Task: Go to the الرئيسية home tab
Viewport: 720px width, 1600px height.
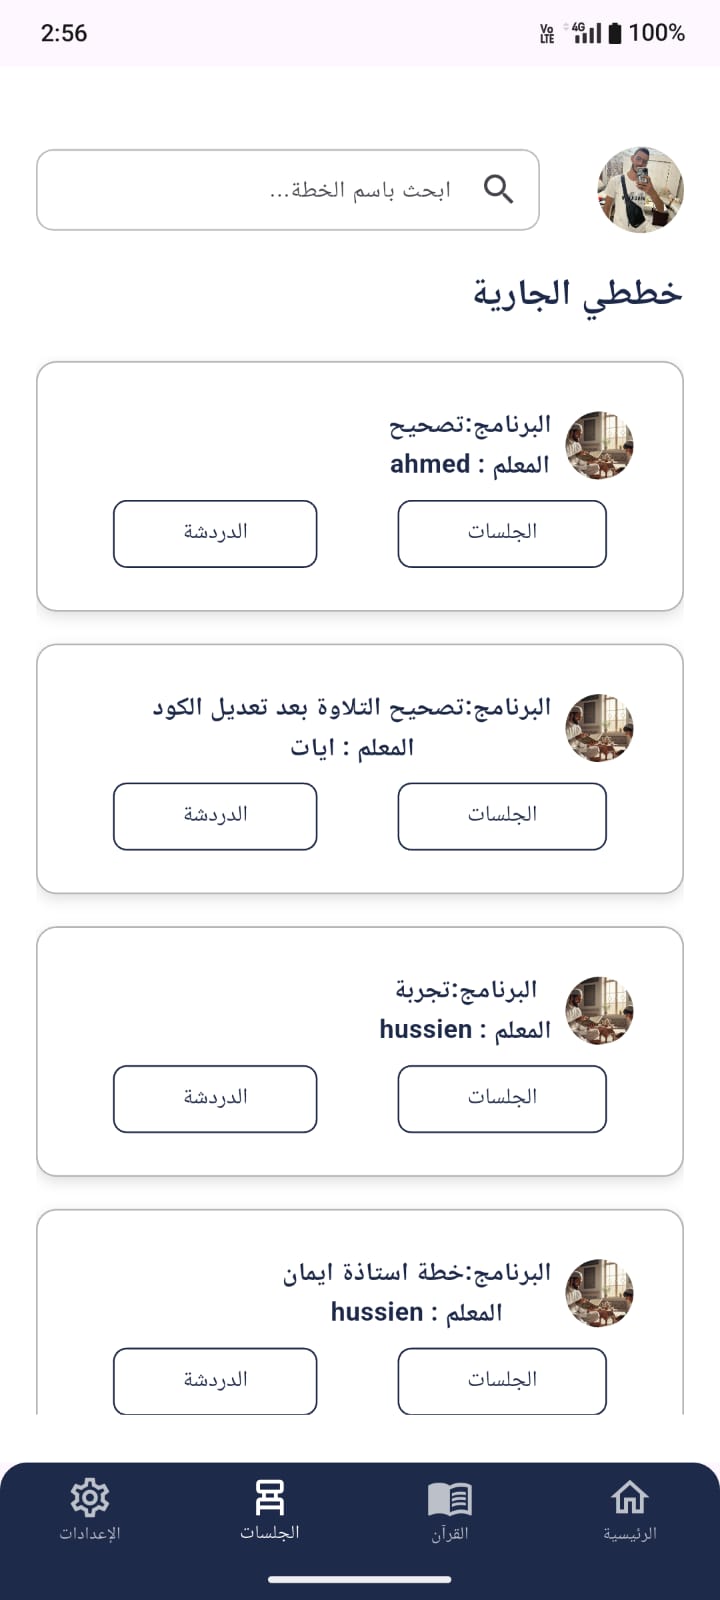Action: pos(630,1510)
